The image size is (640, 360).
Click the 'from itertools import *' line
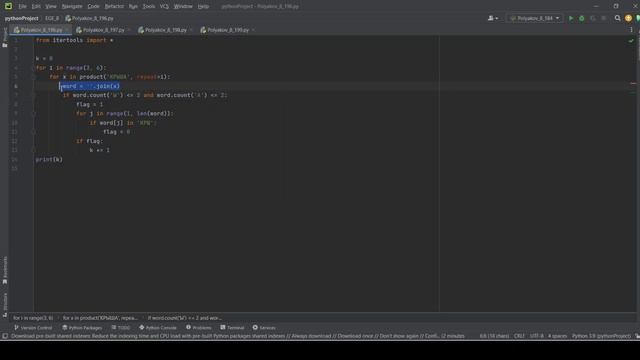click(x=75, y=40)
